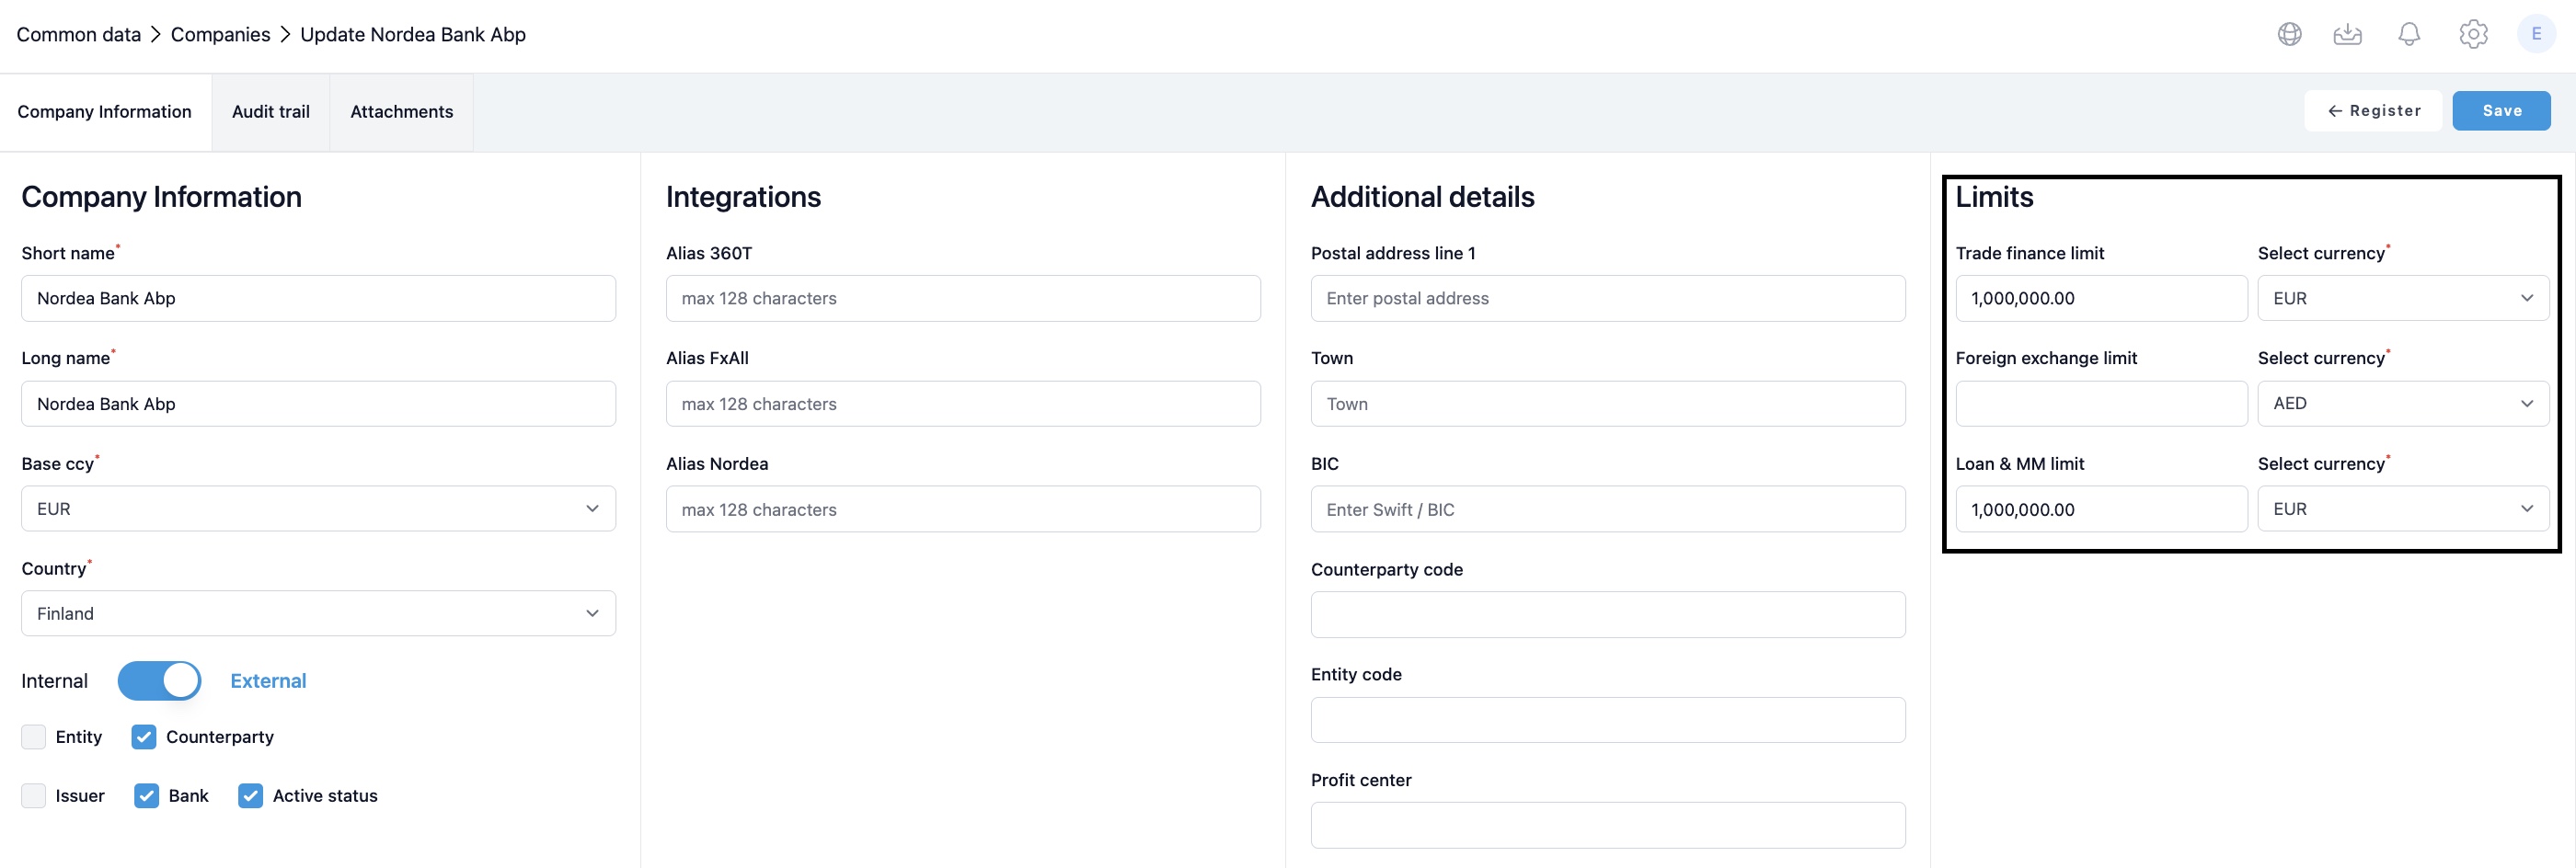The image size is (2576, 868).
Task: Switch to the Attachments tab
Action: pyautogui.click(x=402, y=112)
